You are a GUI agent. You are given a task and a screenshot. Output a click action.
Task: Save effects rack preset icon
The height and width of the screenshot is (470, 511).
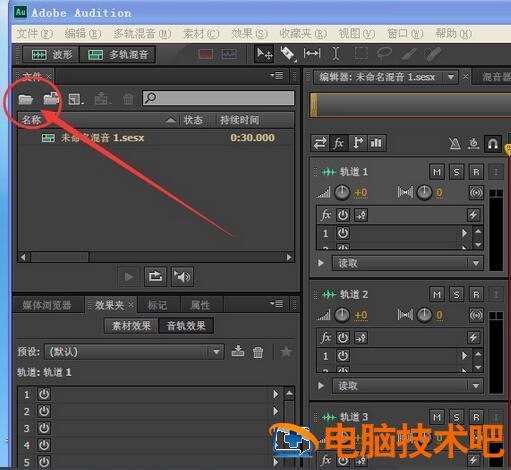tap(238, 351)
